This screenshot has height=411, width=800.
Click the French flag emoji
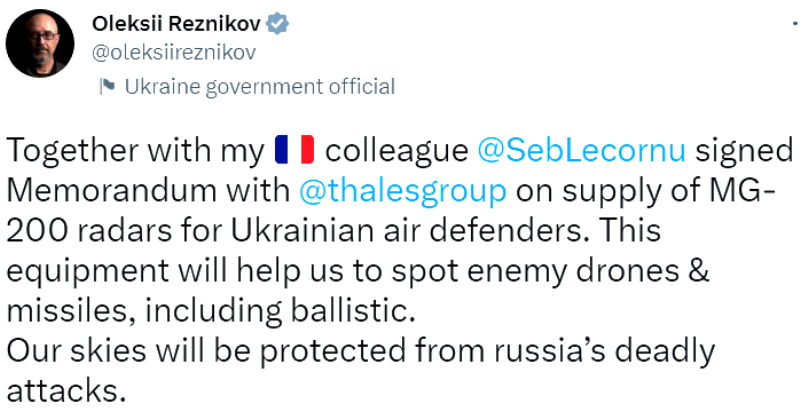294,150
